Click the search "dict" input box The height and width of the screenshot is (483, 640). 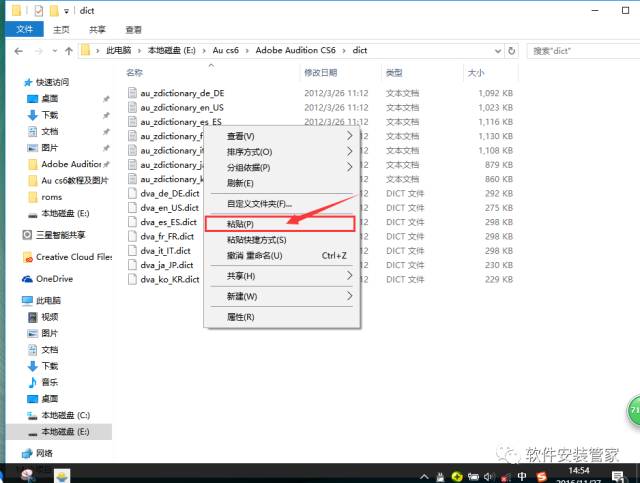pos(575,50)
